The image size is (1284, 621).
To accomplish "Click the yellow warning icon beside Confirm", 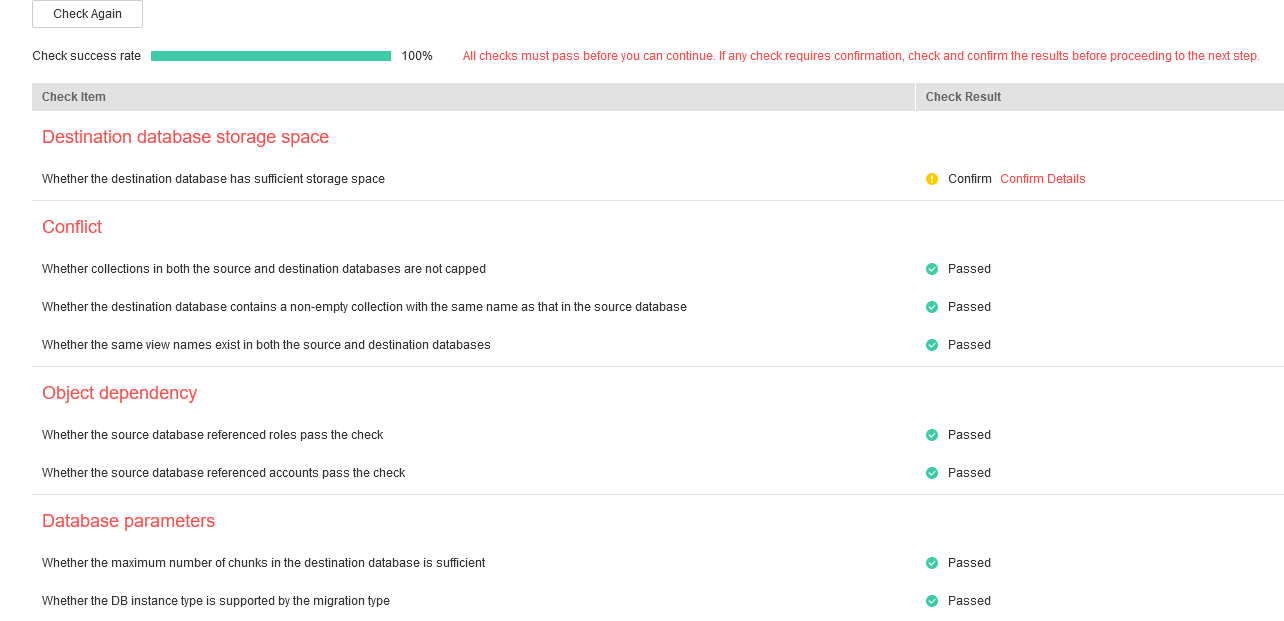I will 931,178.
